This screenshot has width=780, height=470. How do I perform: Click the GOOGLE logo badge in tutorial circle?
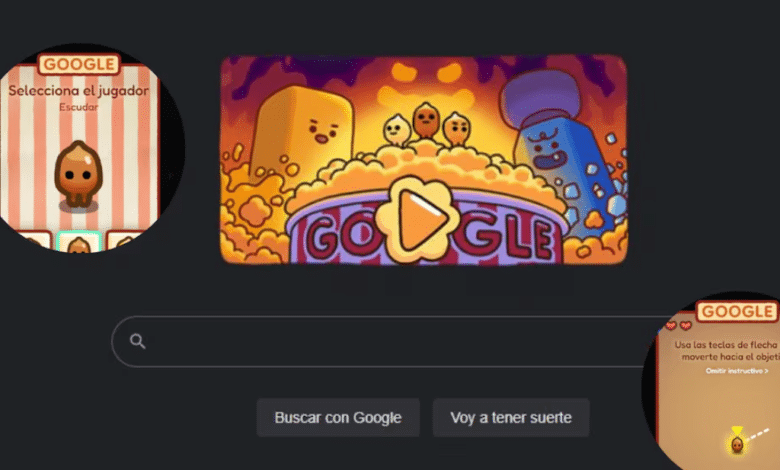pyautogui.click(x=737, y=311)
